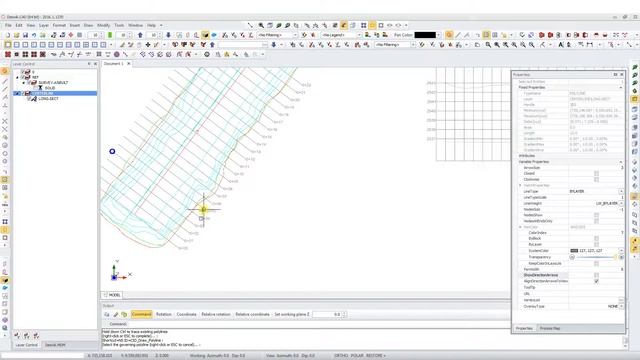Open the Tools menu
Screen dimensions: 640x360
point(119,25)
